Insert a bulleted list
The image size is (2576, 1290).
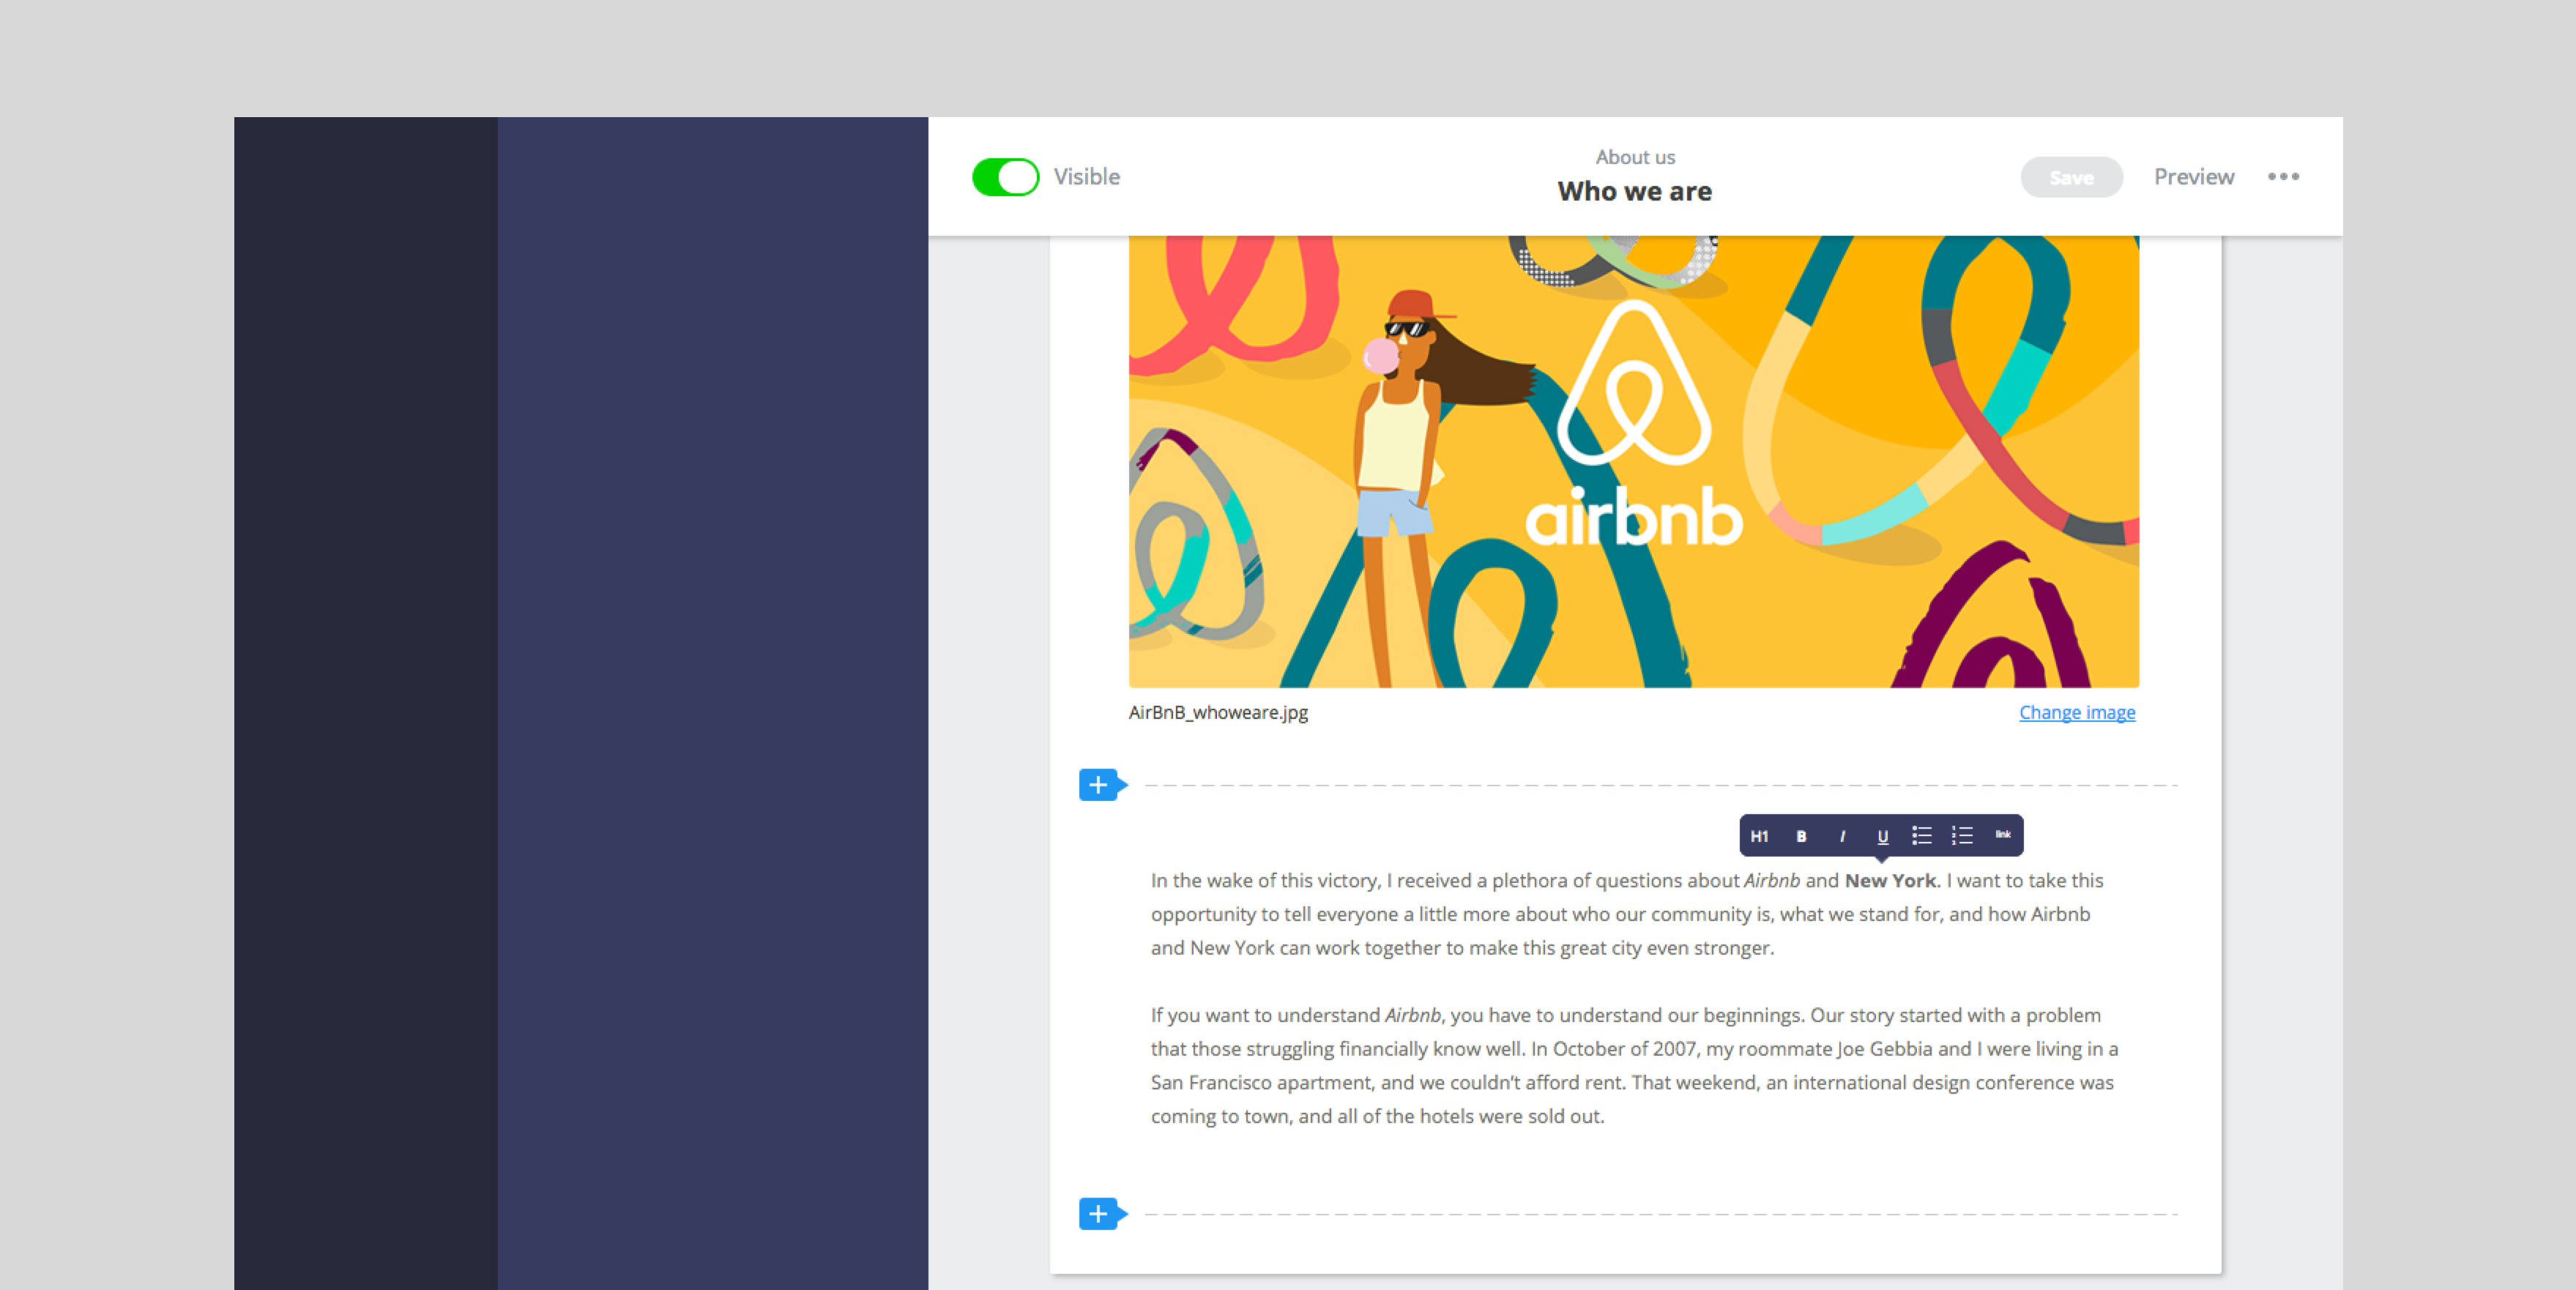(x=1922, y=835)
